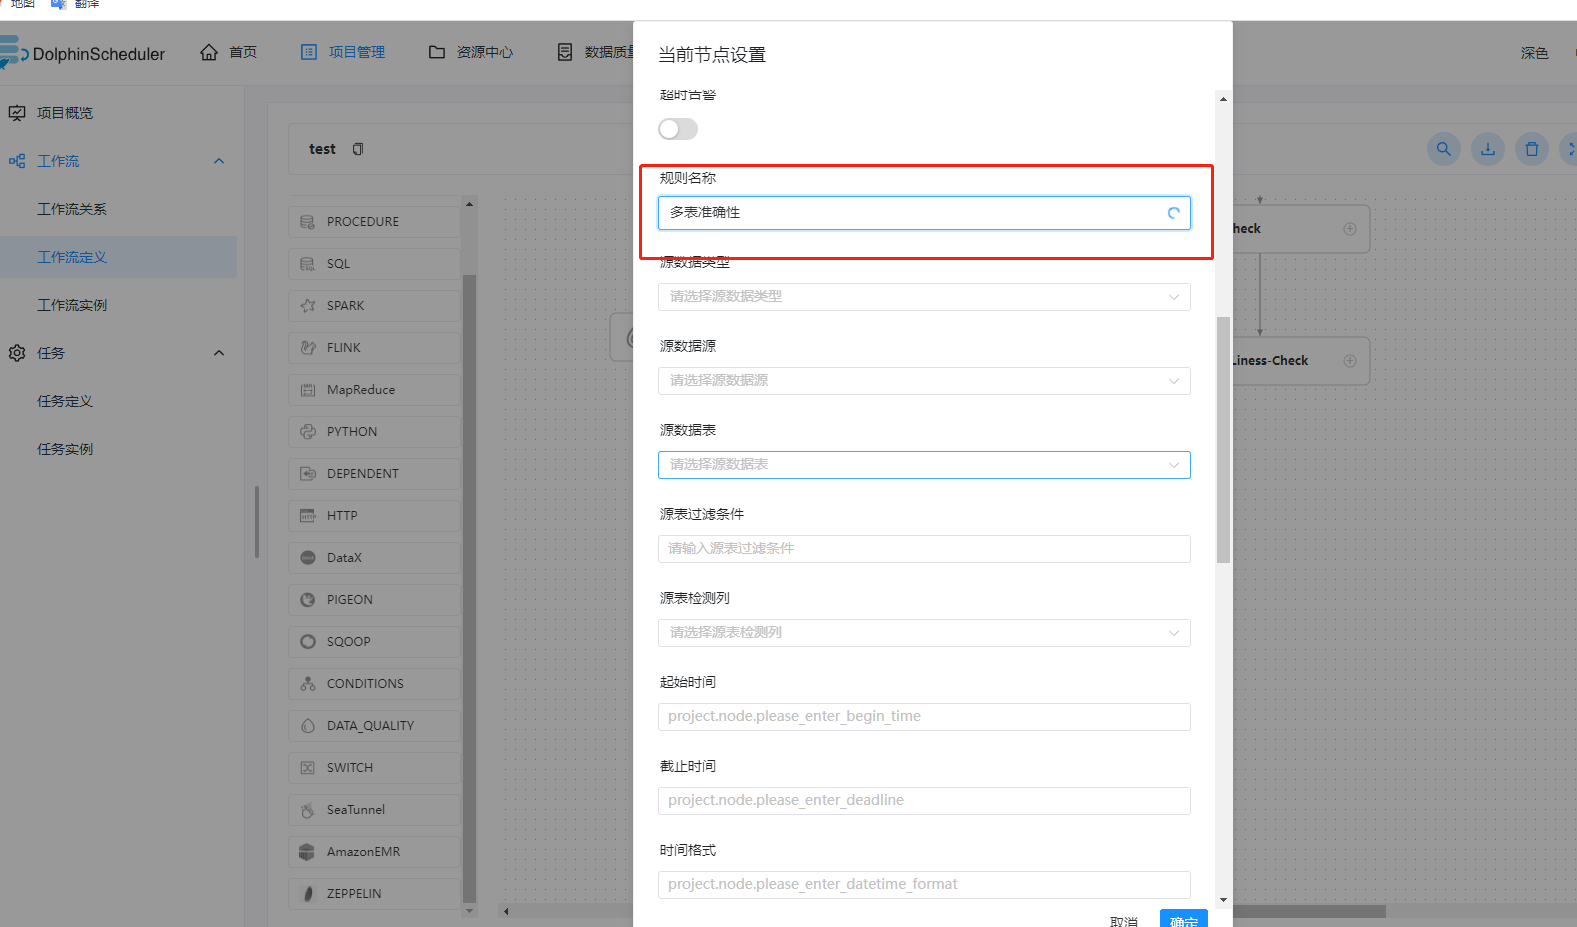Open 工作流关系 in the sidebar
Image resolution: width=1577 pixels, height=927 pixels.
[72, 209]
